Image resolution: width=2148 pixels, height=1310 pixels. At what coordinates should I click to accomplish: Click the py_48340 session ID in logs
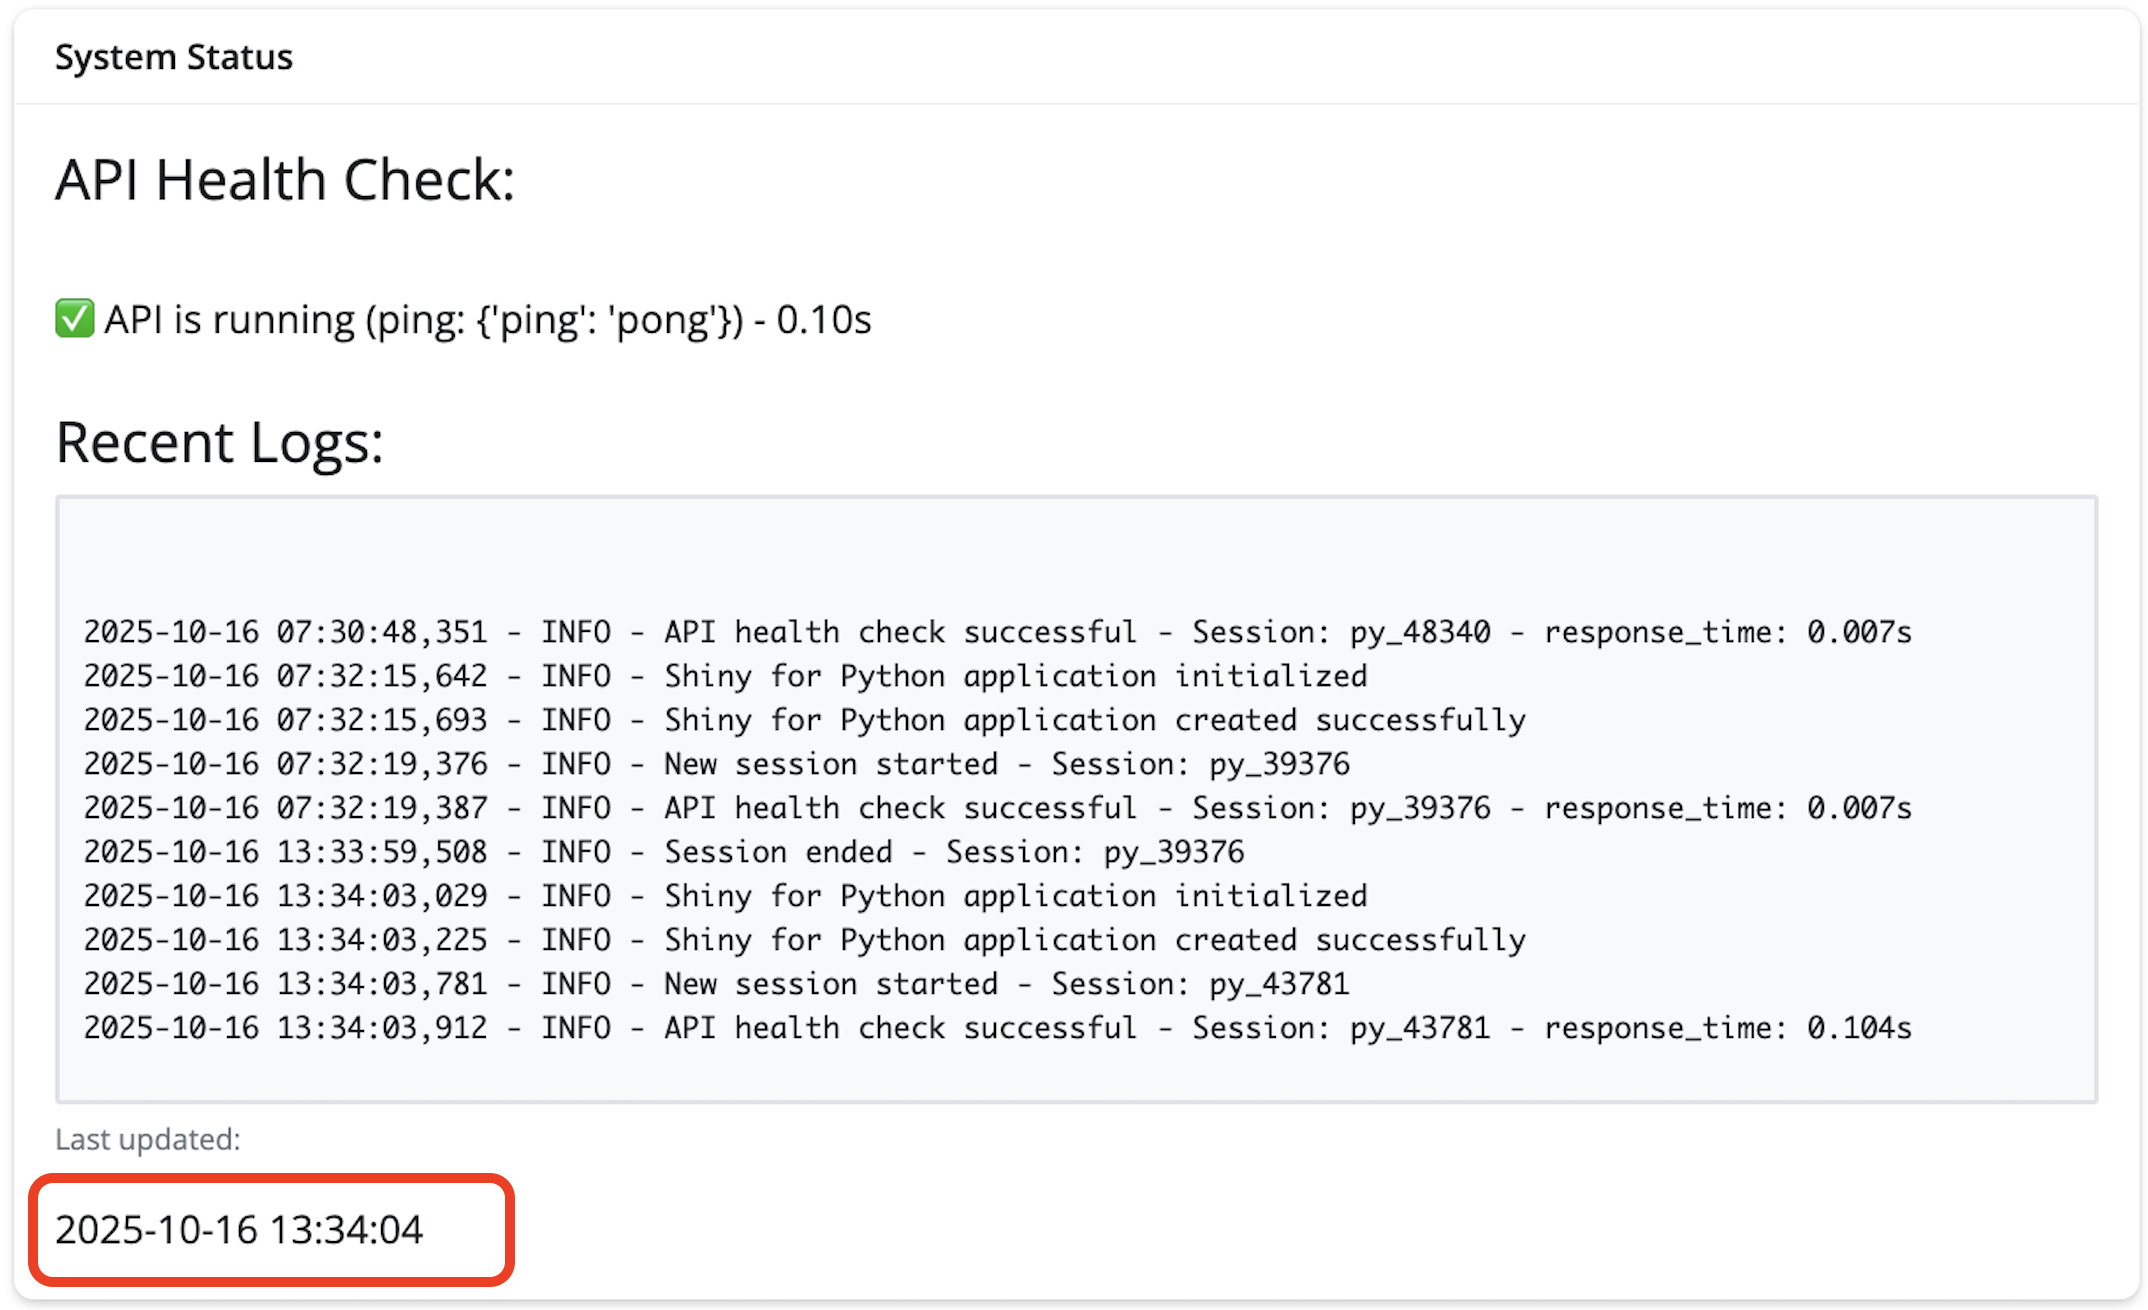tap(1420, 632)
